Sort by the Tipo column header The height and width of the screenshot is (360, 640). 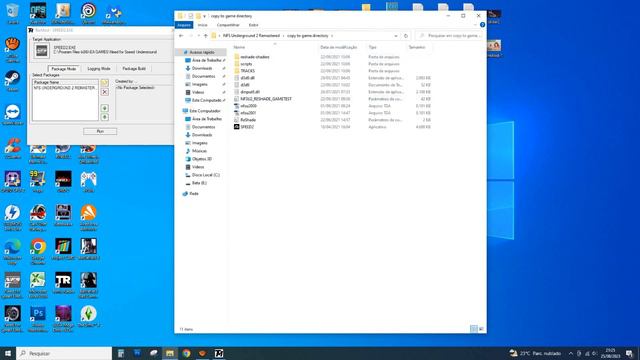(x=372, y=47)
